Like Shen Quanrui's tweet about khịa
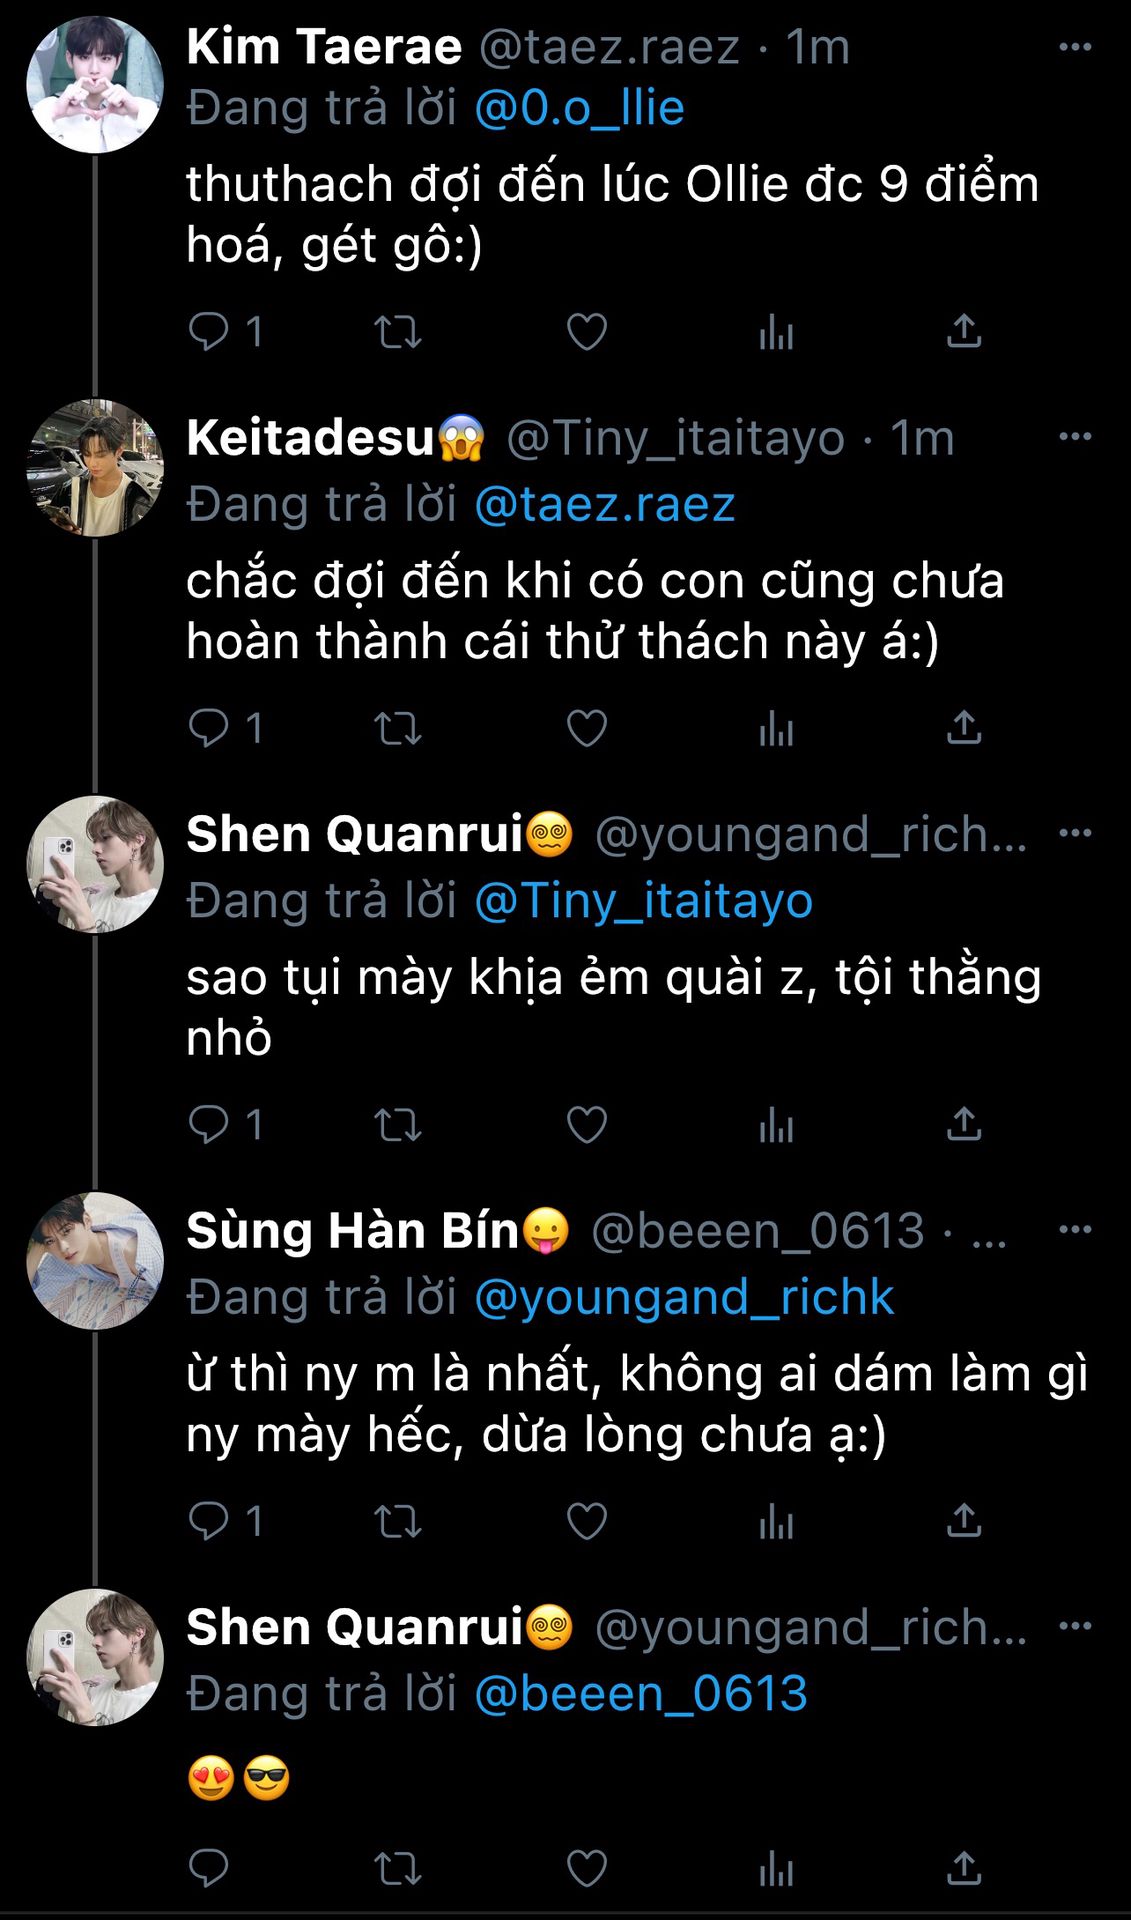The image size is (1131, 1920). point(586,1125)
